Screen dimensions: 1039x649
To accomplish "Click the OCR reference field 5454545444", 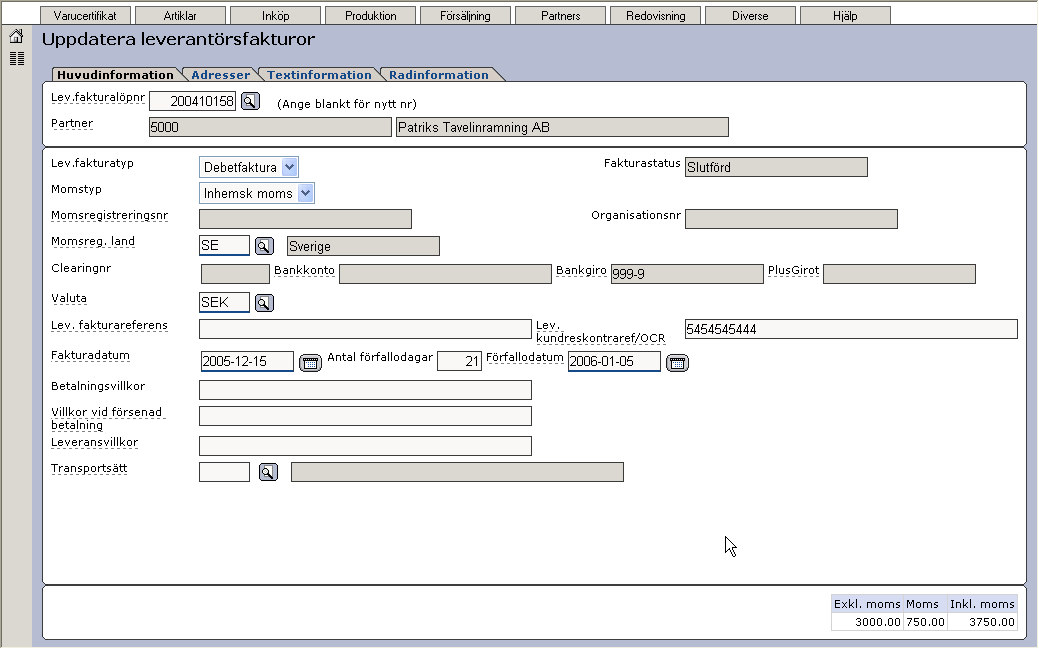I will 851,329.
